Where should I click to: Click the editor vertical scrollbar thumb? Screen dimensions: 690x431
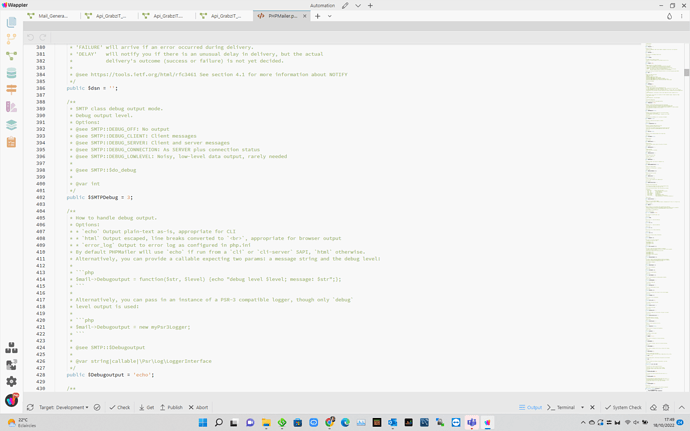click(x=686, y=72)
